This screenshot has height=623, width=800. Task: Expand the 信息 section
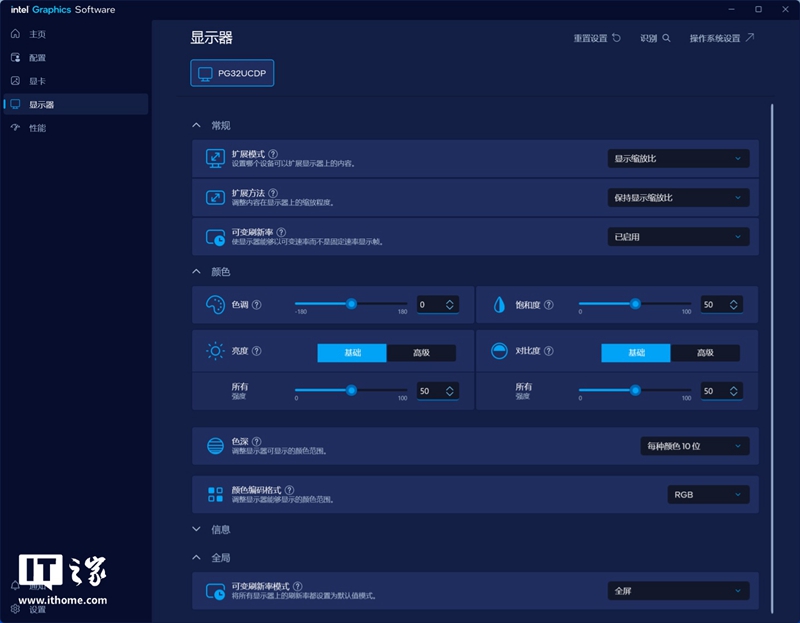[x=196, y=529]
